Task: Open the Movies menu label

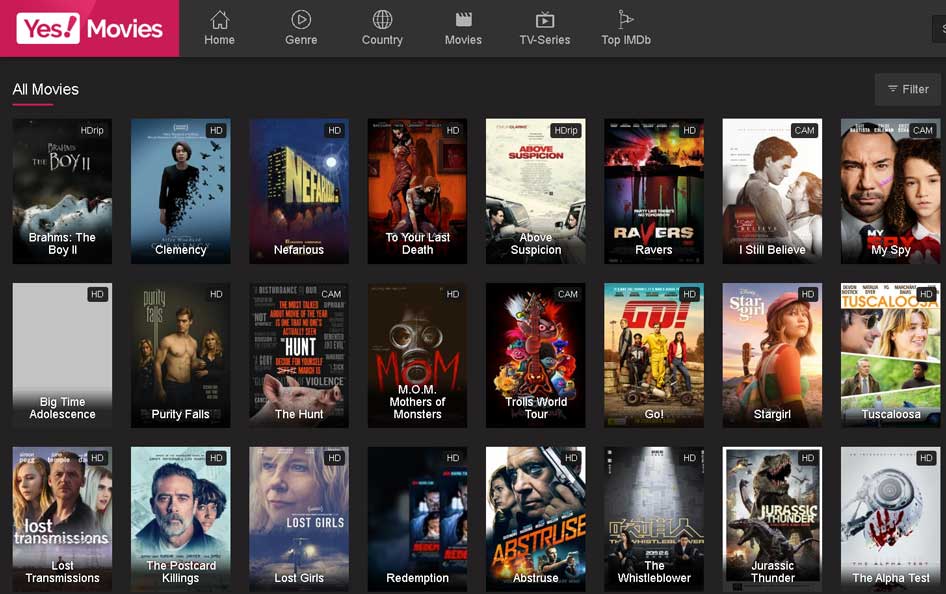Action: tap(463, 40)
